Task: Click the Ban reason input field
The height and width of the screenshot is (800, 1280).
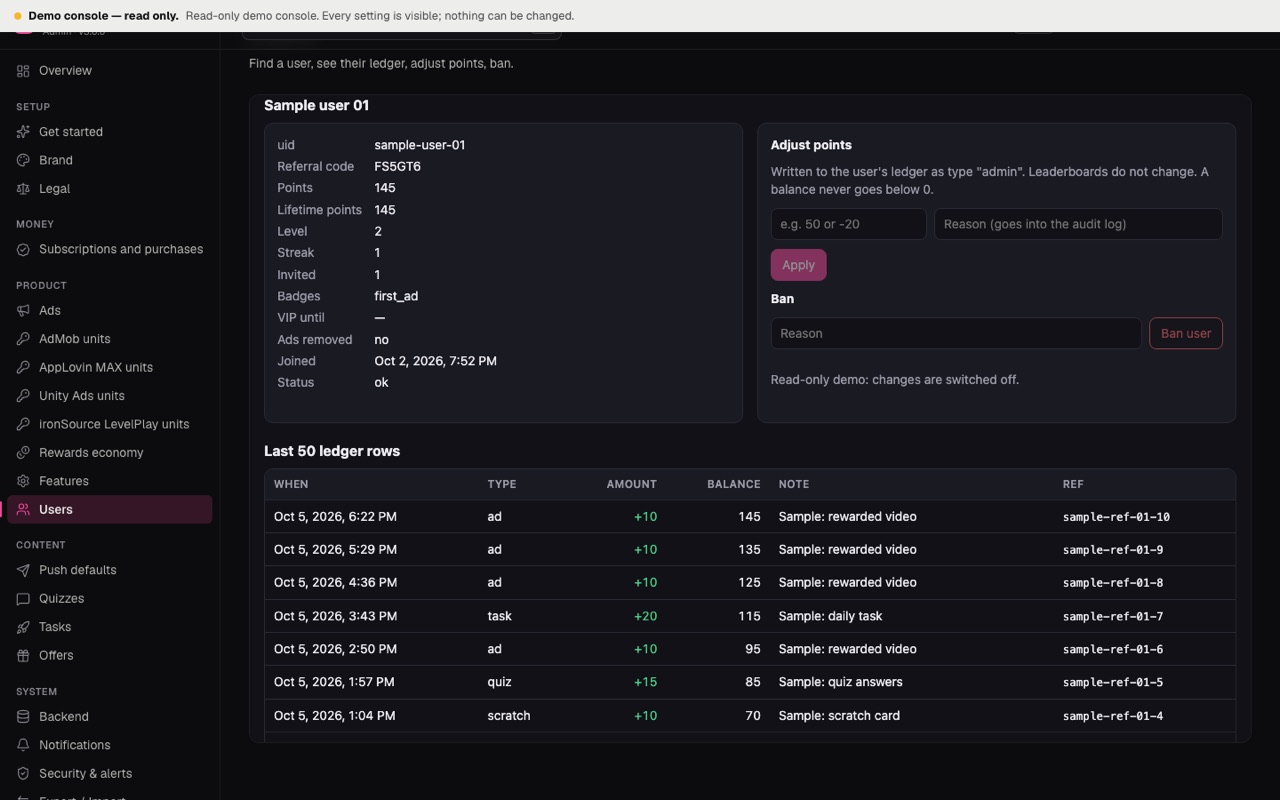Action: (x=956, y=334)
